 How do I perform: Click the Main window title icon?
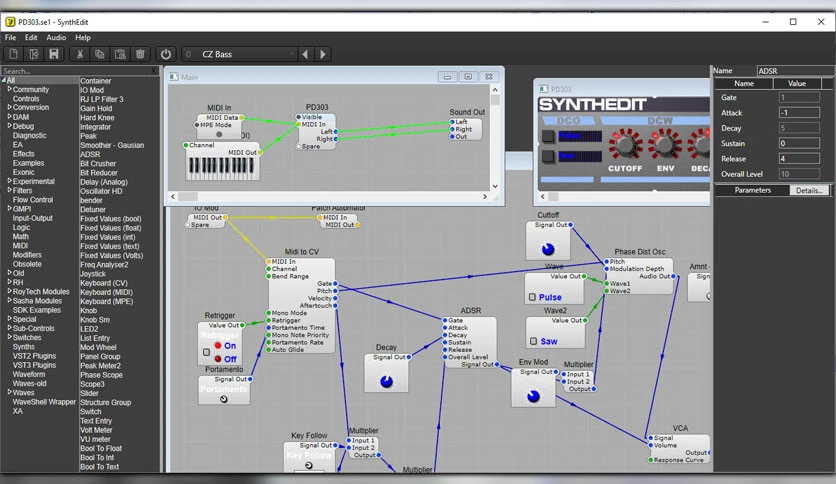[x=173, y=77]
